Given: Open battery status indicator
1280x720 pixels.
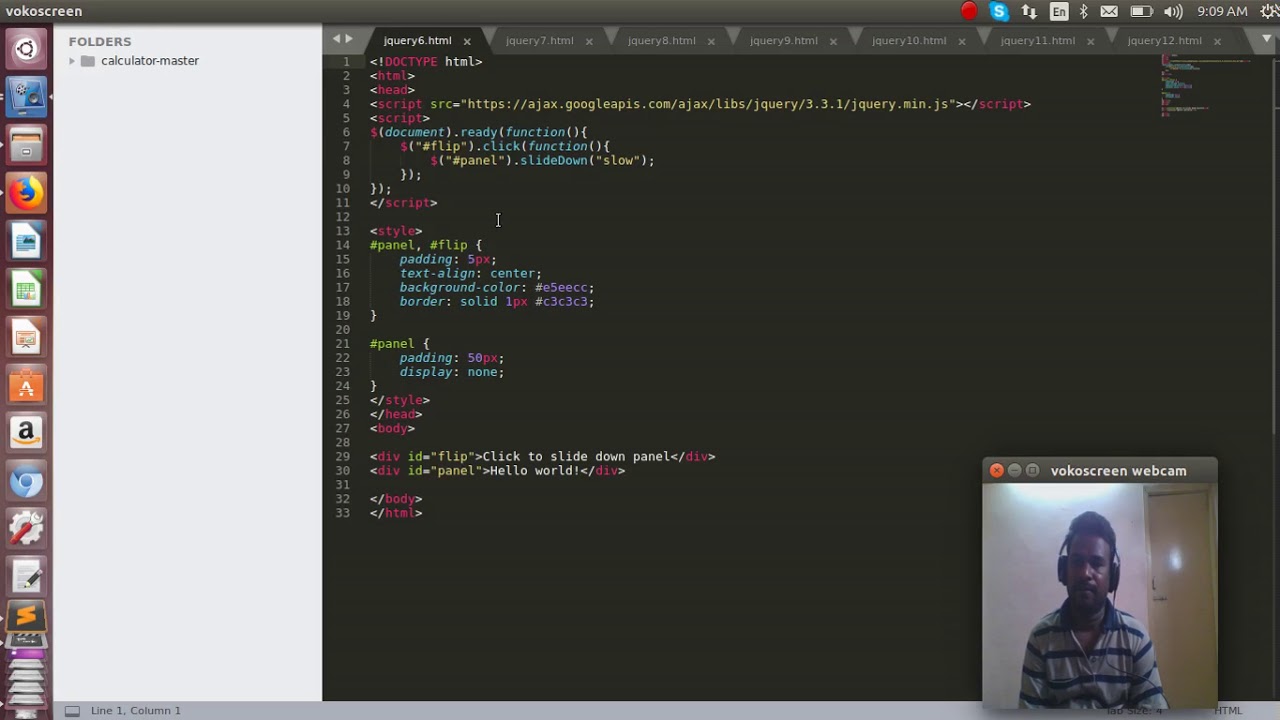Looking at the screenshot, I should tap(1141, 11).
